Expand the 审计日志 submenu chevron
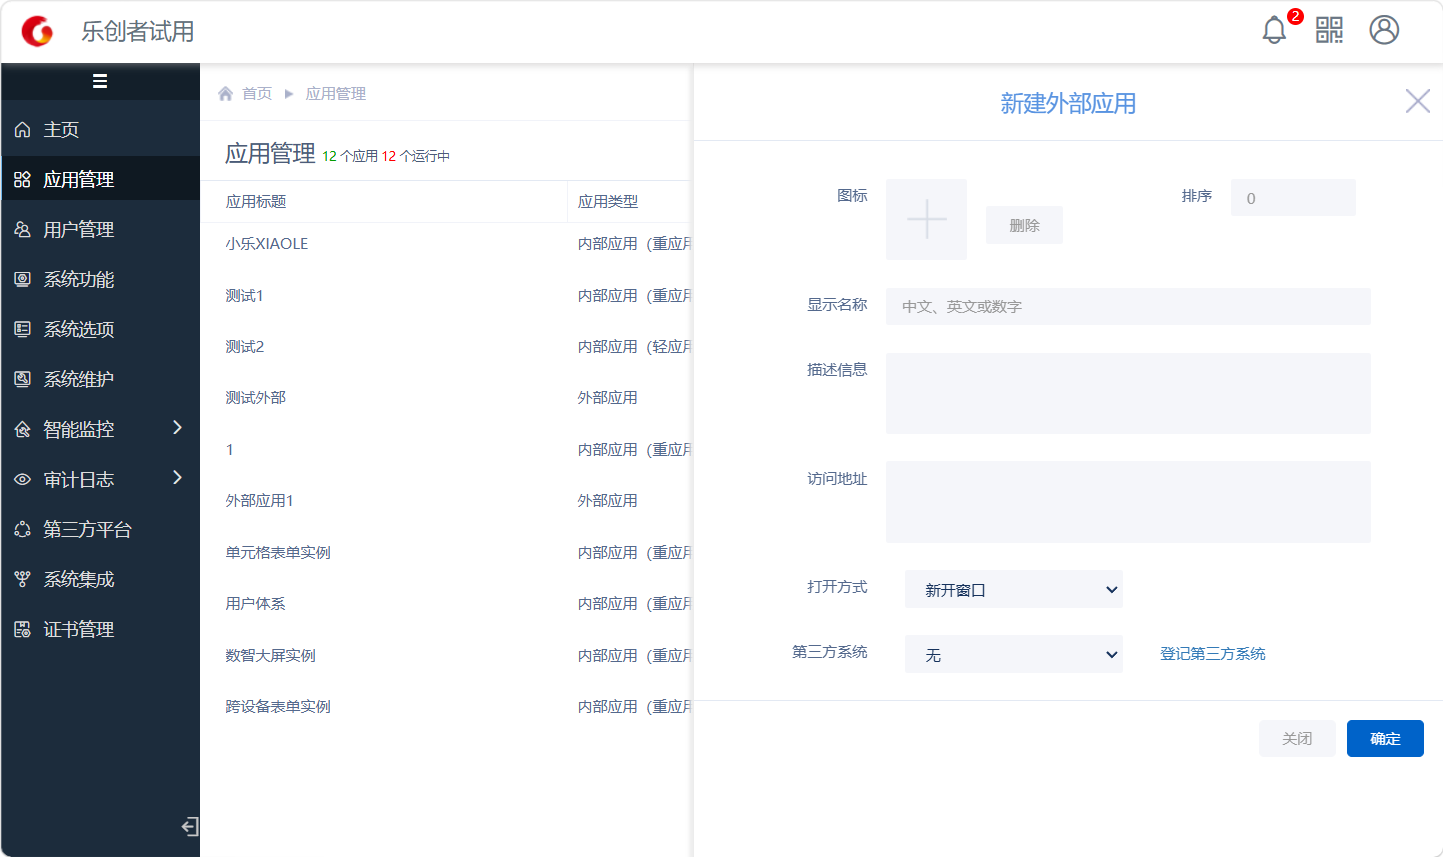This screenshot has width=1443, height=857. pyautogui.click(x=177, y=478)
